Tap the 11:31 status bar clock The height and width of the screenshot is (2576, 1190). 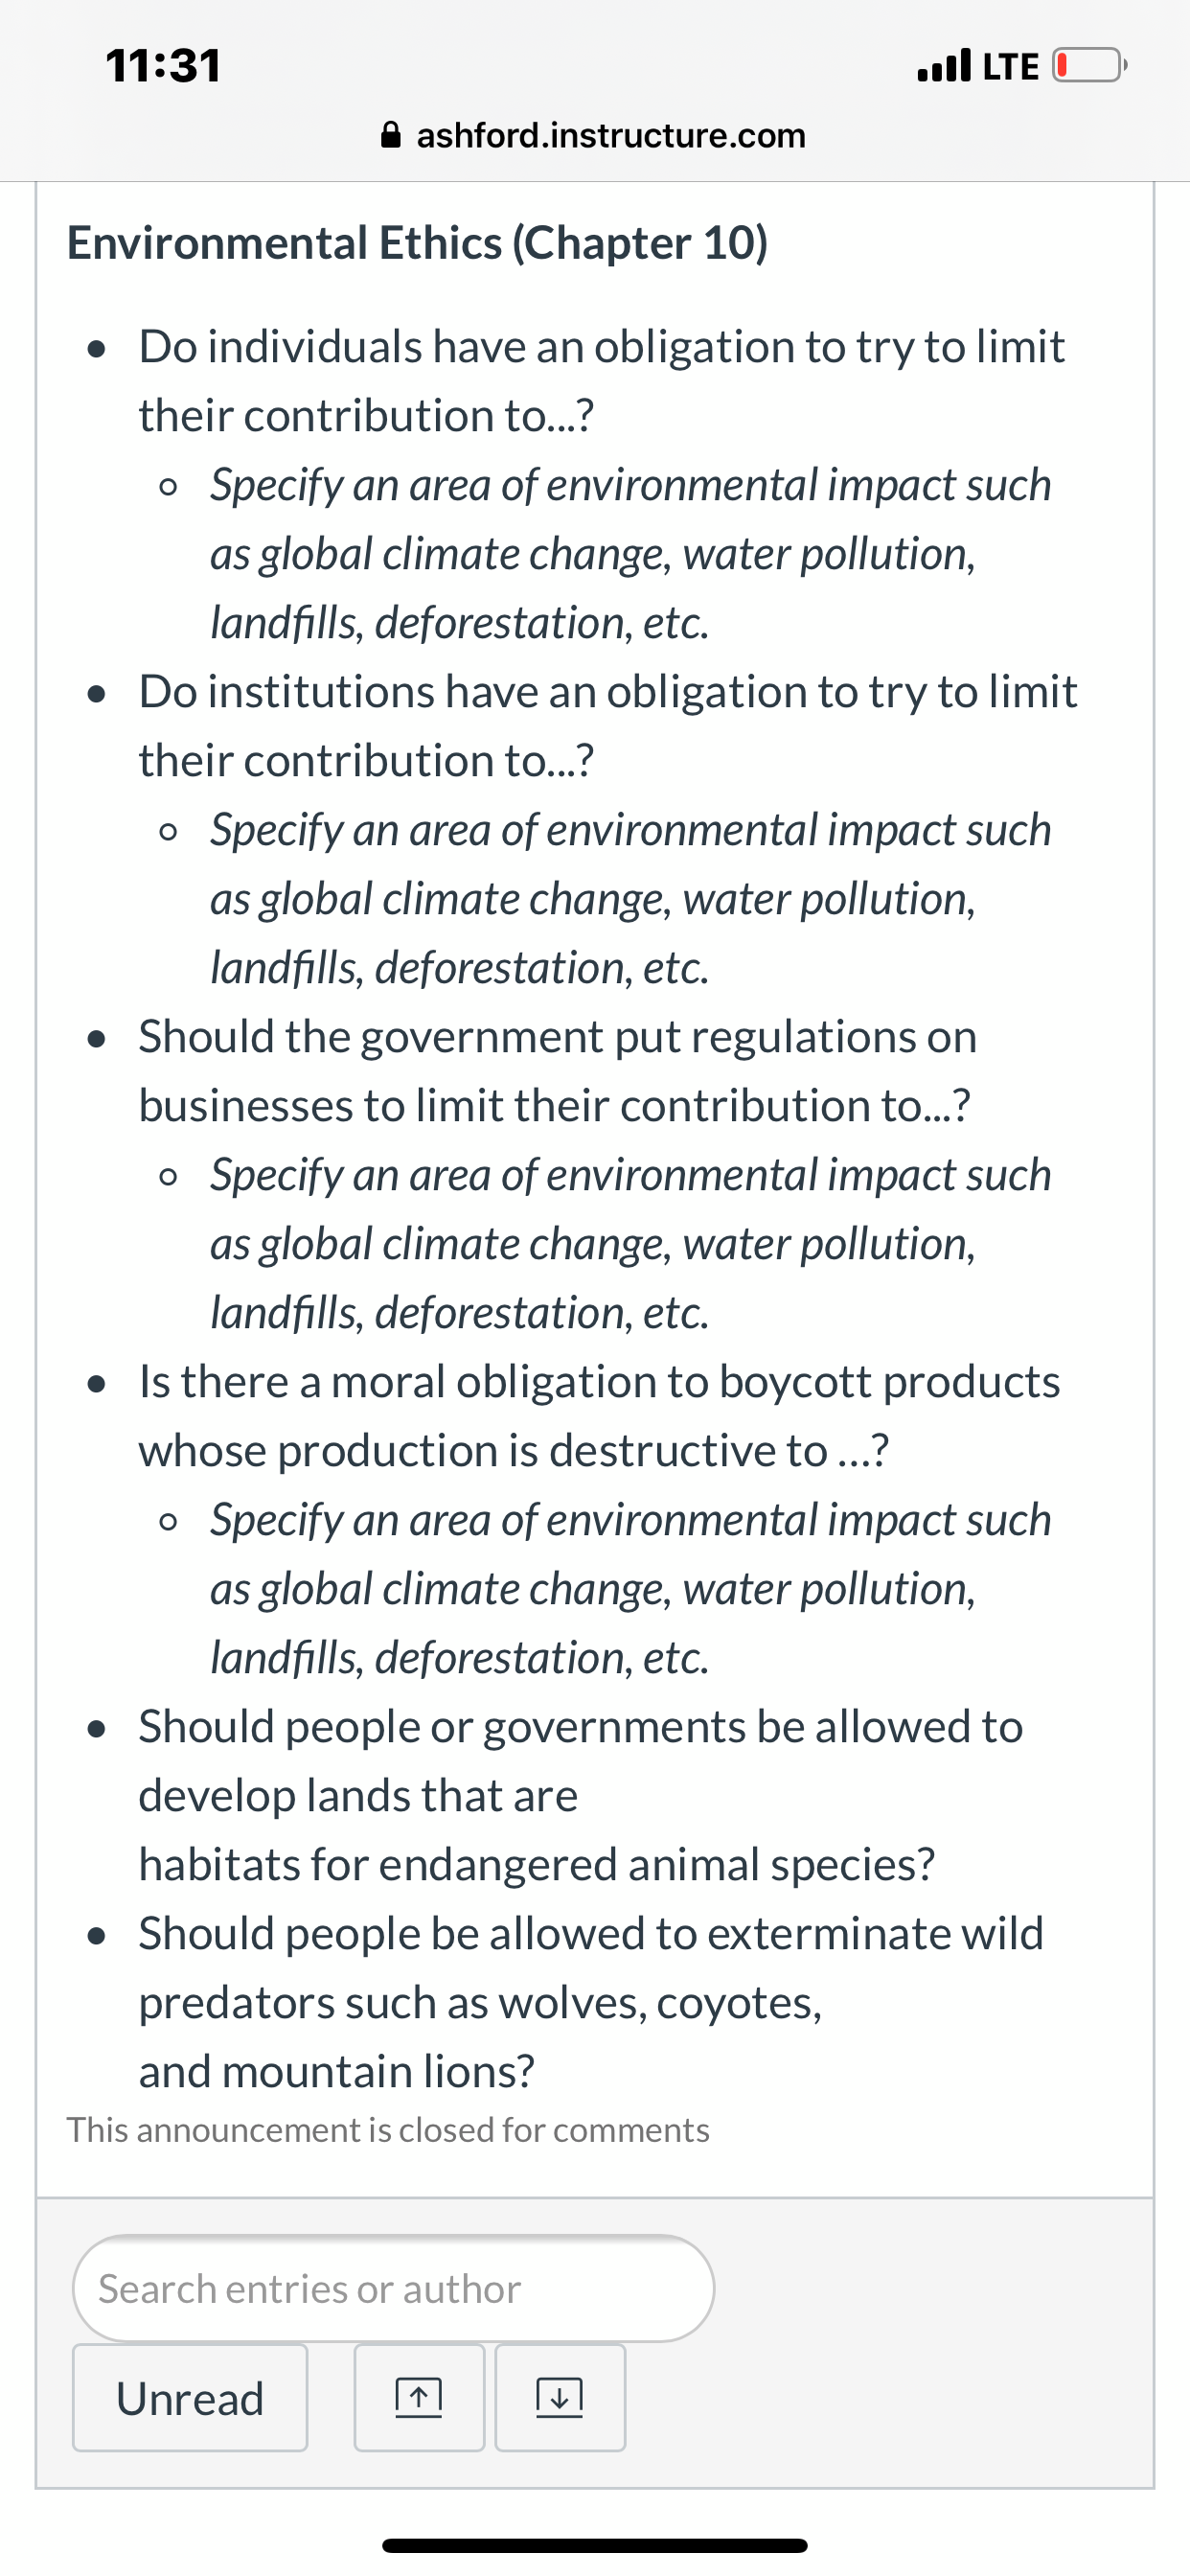coord(164,66)
